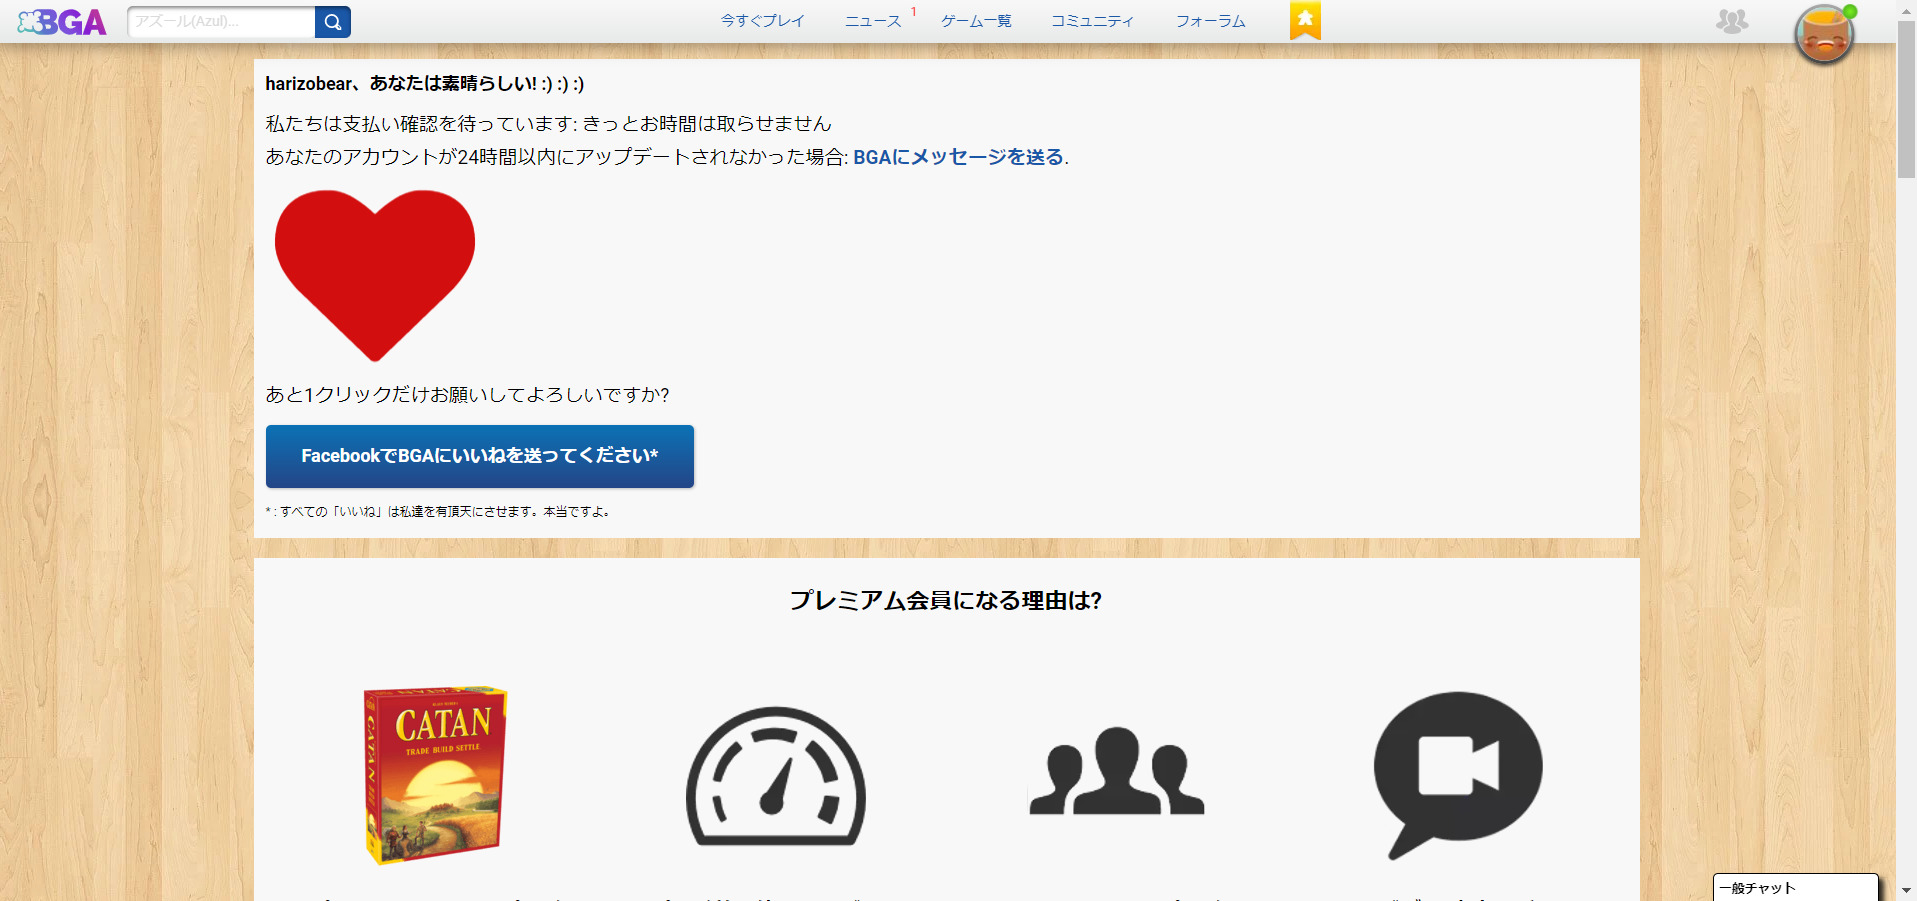
Task: Navigate to フォーラム
Action: [x=1210, y=21]
